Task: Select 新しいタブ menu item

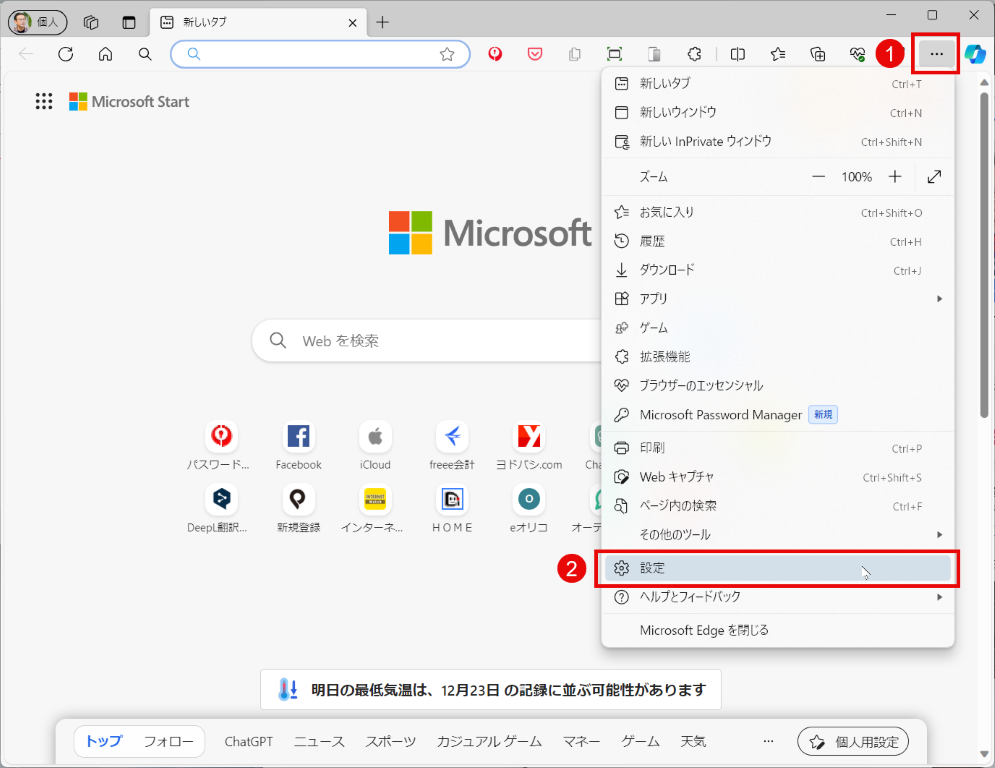Action: [777, 83]
